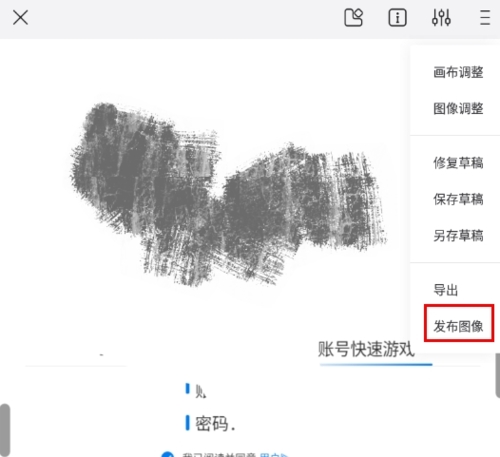Click the right vertical scrollbar handle
This screenshot has height=457, width=500.
pyautogui.click(x=497, y=376)
